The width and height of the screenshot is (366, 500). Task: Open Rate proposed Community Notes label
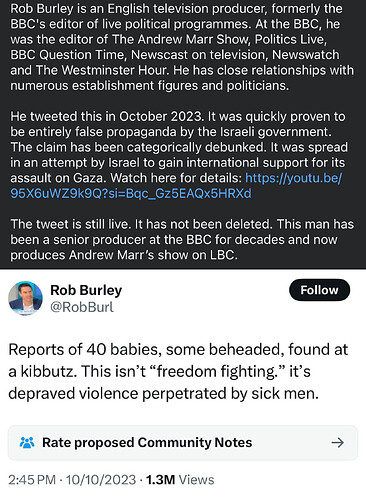(147, 443)
